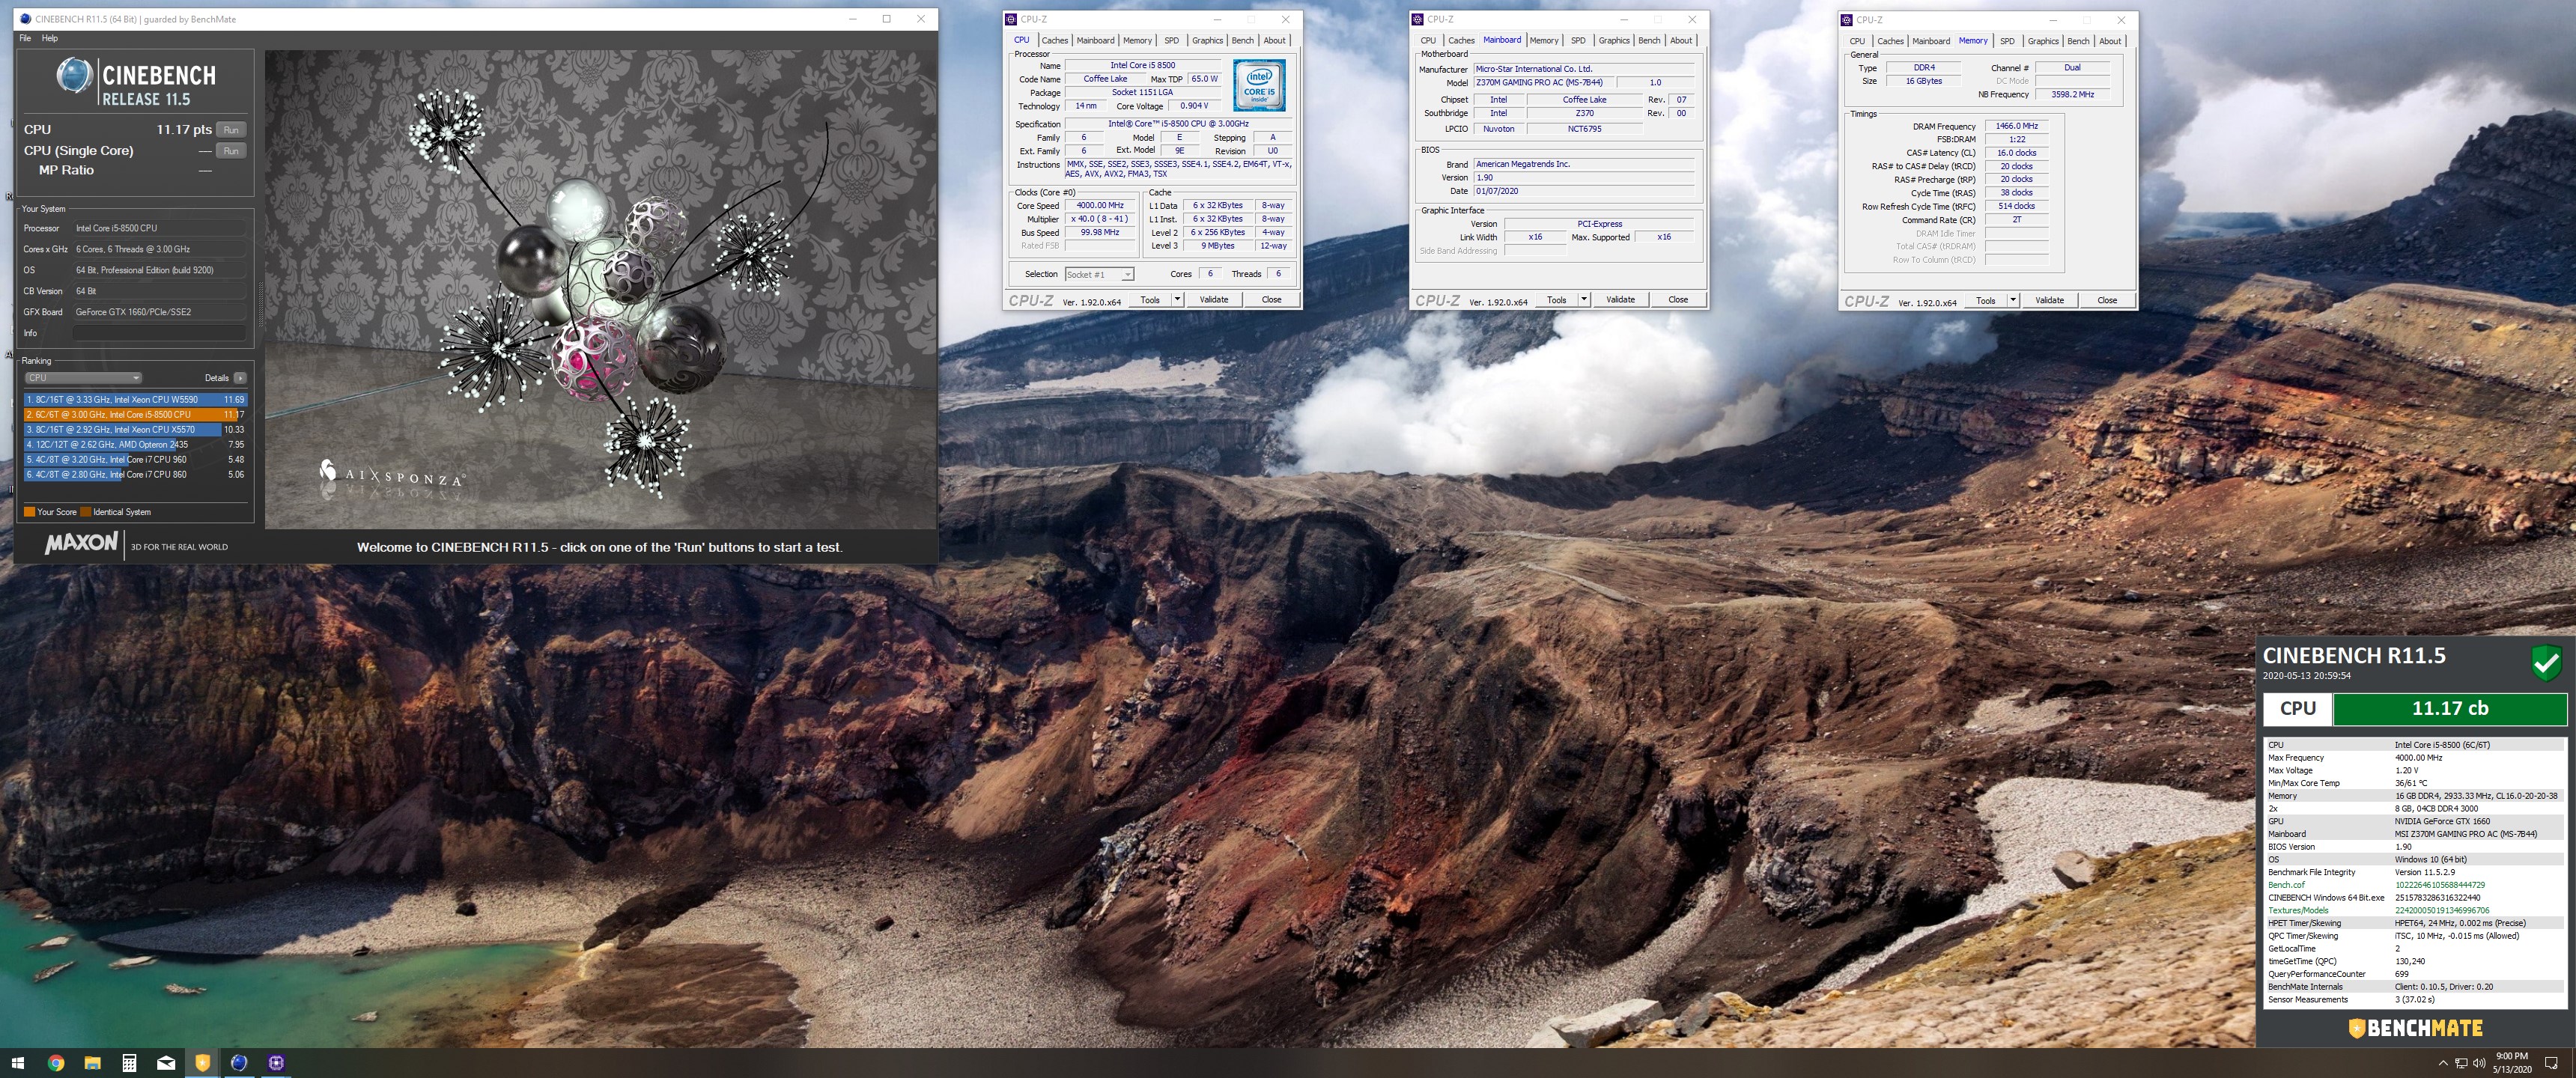Viewport: 2576px width, 1078px height.
Task: Click the Info field in Your System
Action: pos(159,333)
